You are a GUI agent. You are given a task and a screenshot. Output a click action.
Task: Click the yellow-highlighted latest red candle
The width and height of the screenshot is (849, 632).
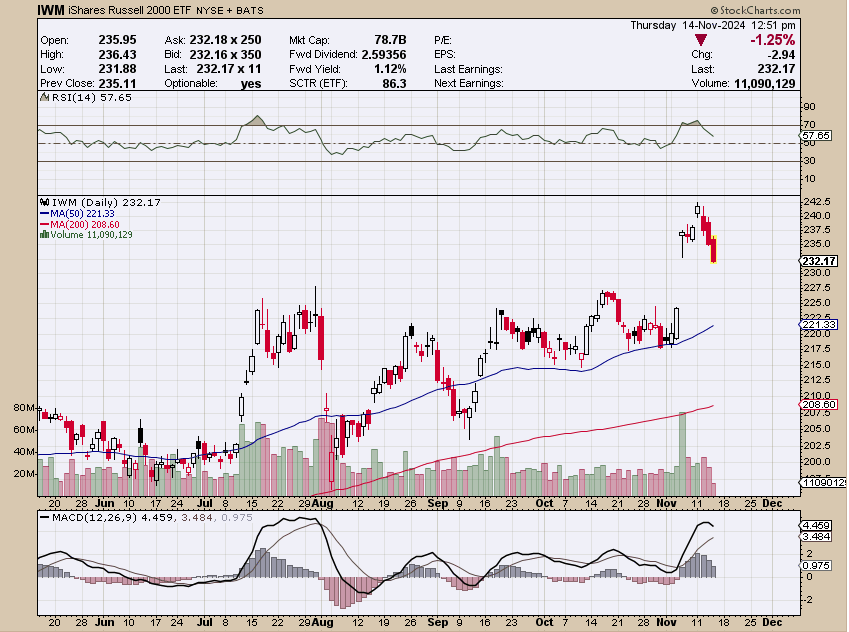714,250
